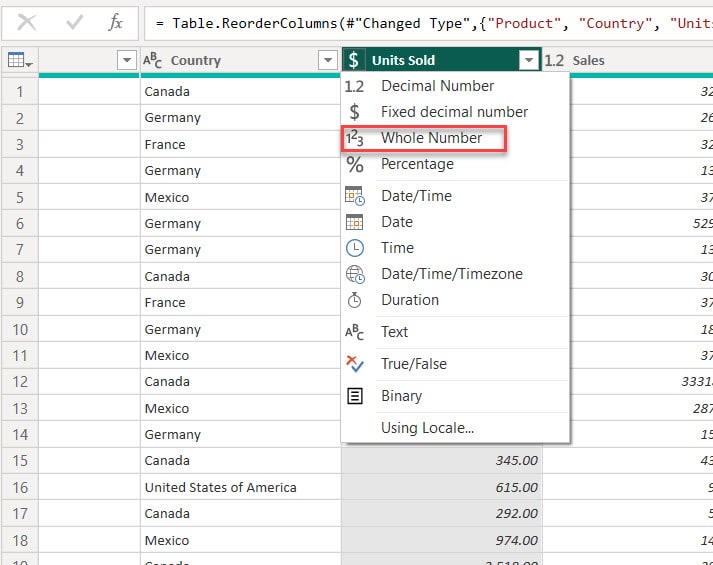Select Duration data type
Screen dimensions: 713x565
coord(455,300)
